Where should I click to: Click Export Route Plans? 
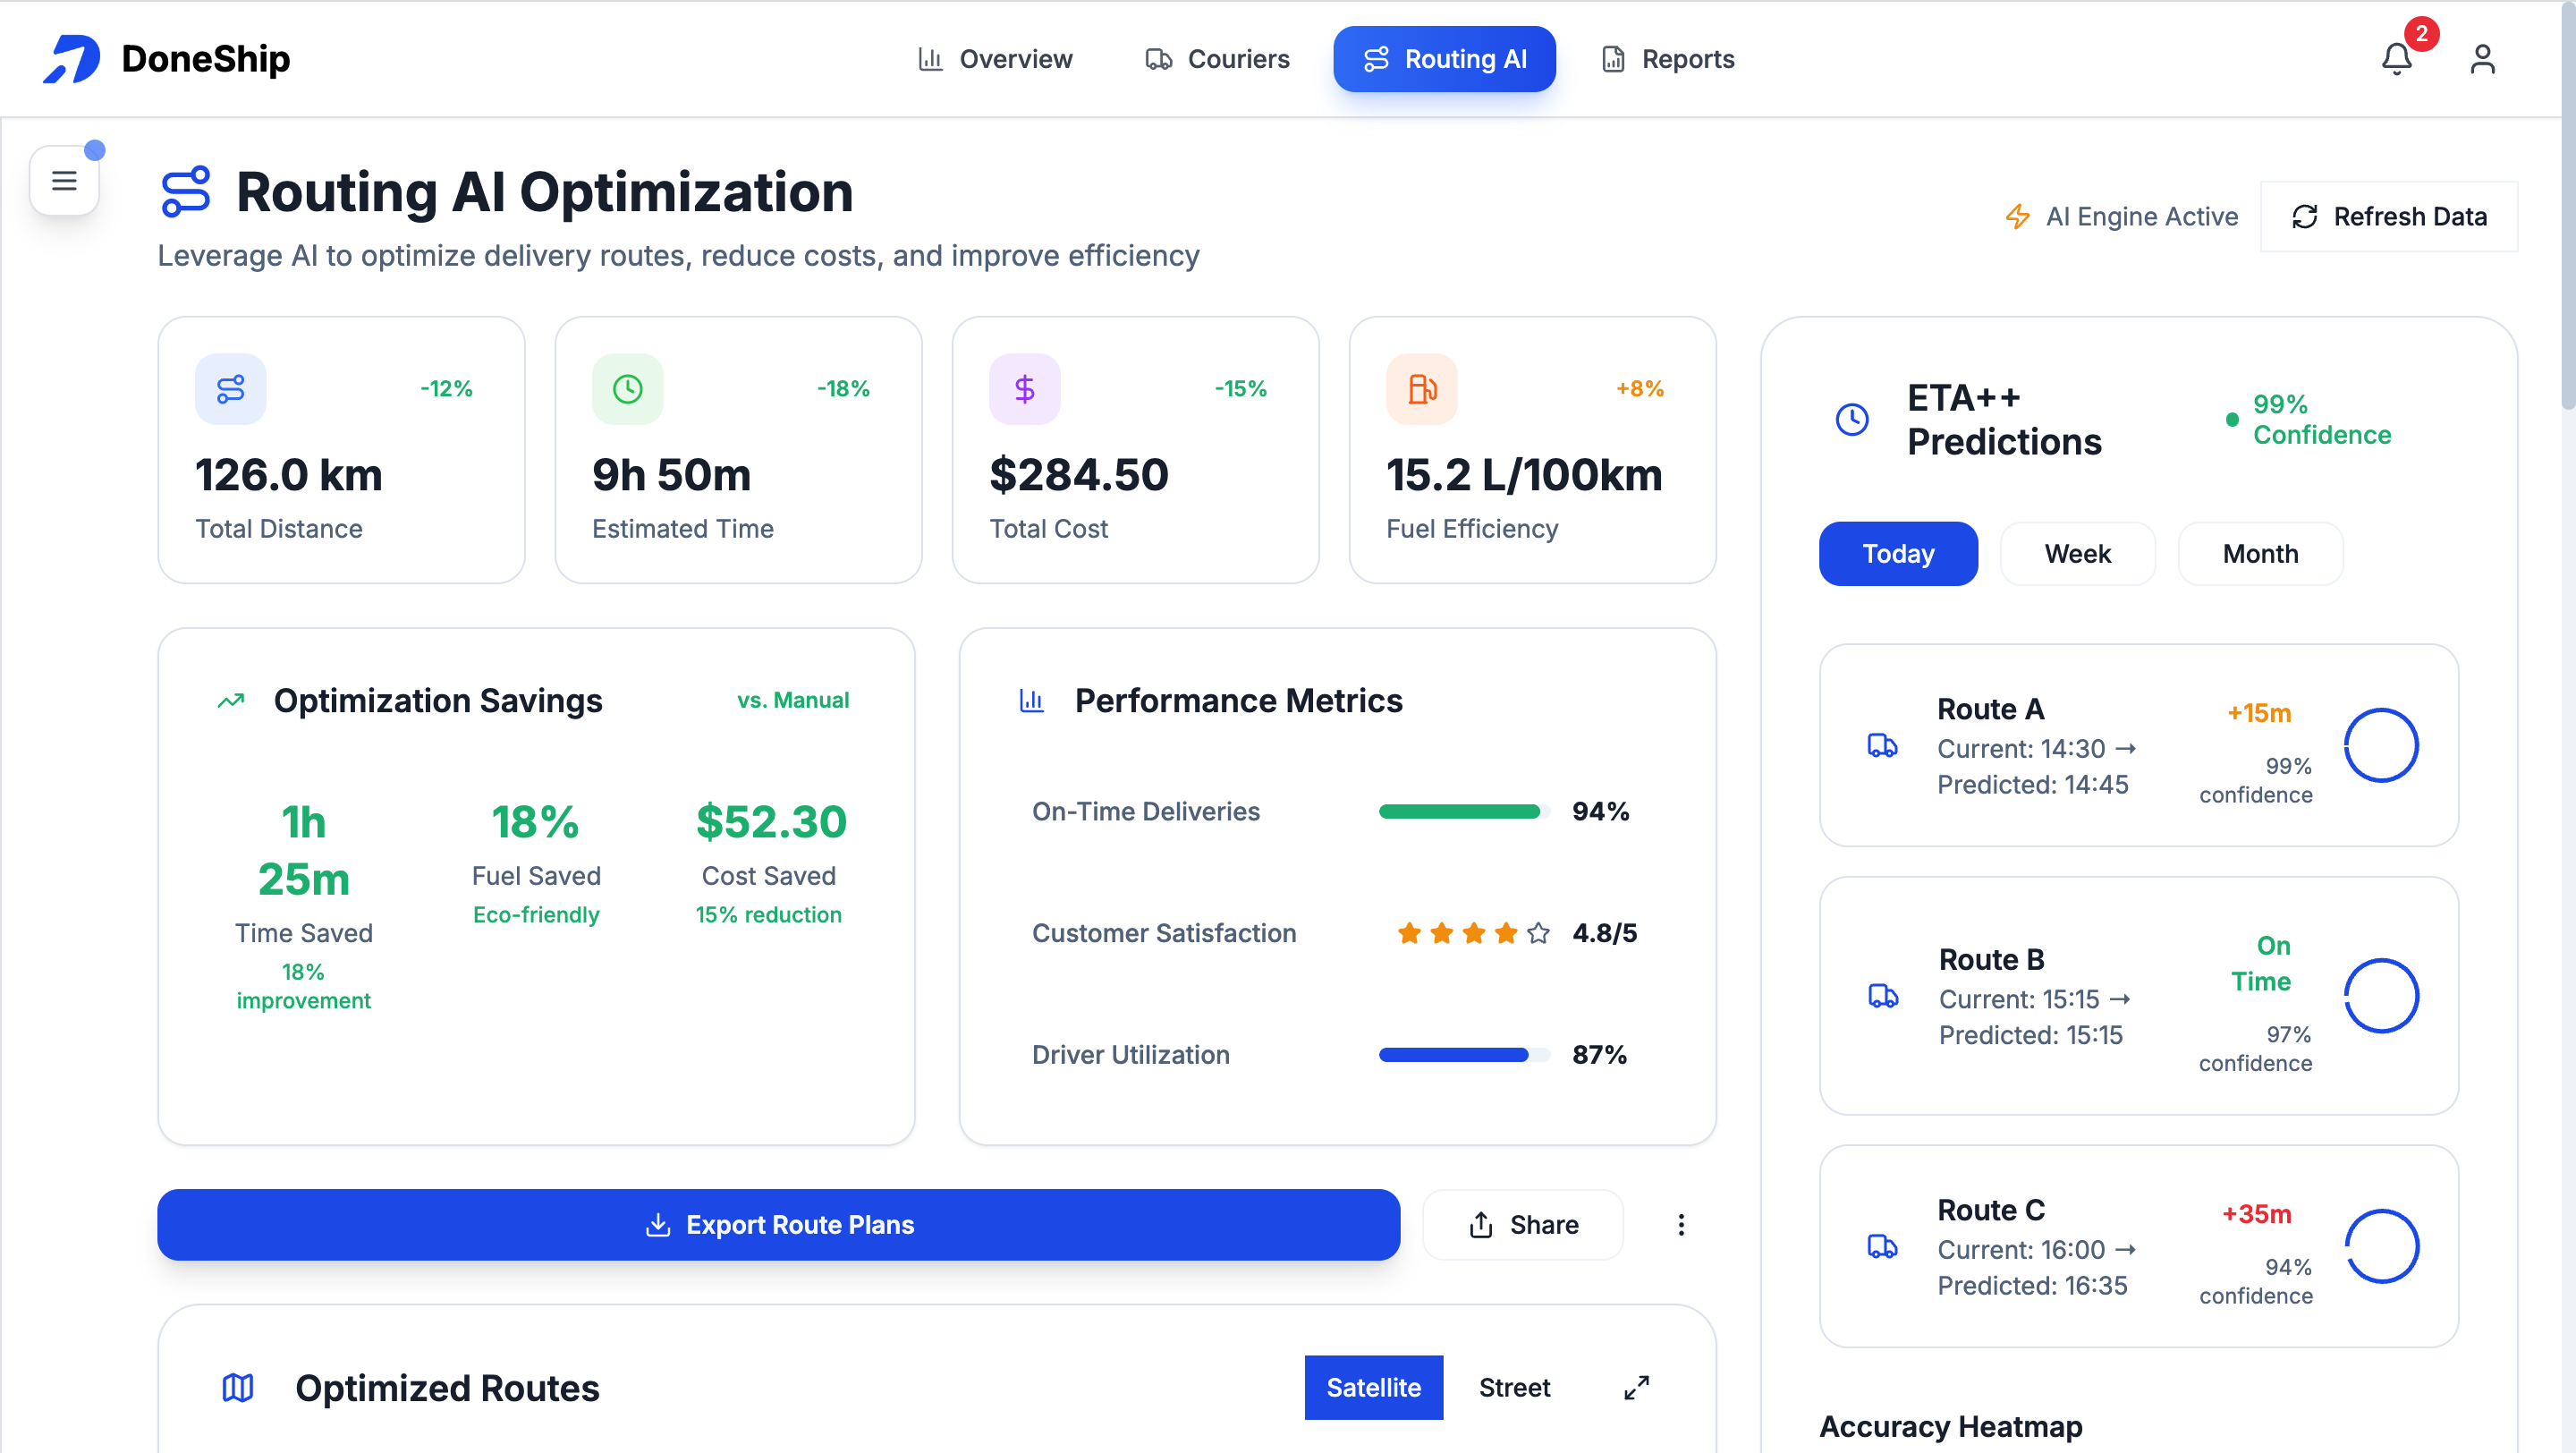click(x=779, y=1224)
